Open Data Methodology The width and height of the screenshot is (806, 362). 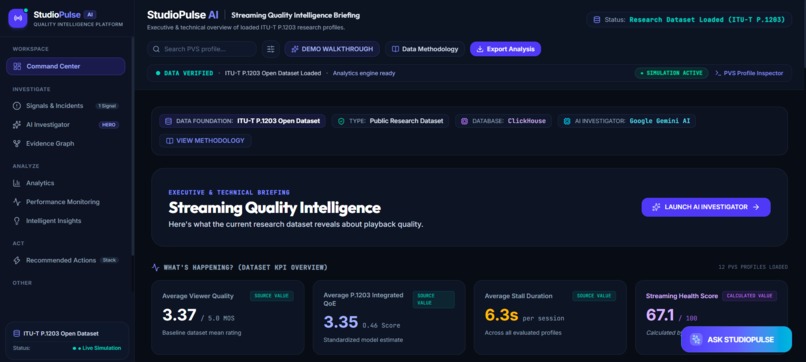click(425, 49)
